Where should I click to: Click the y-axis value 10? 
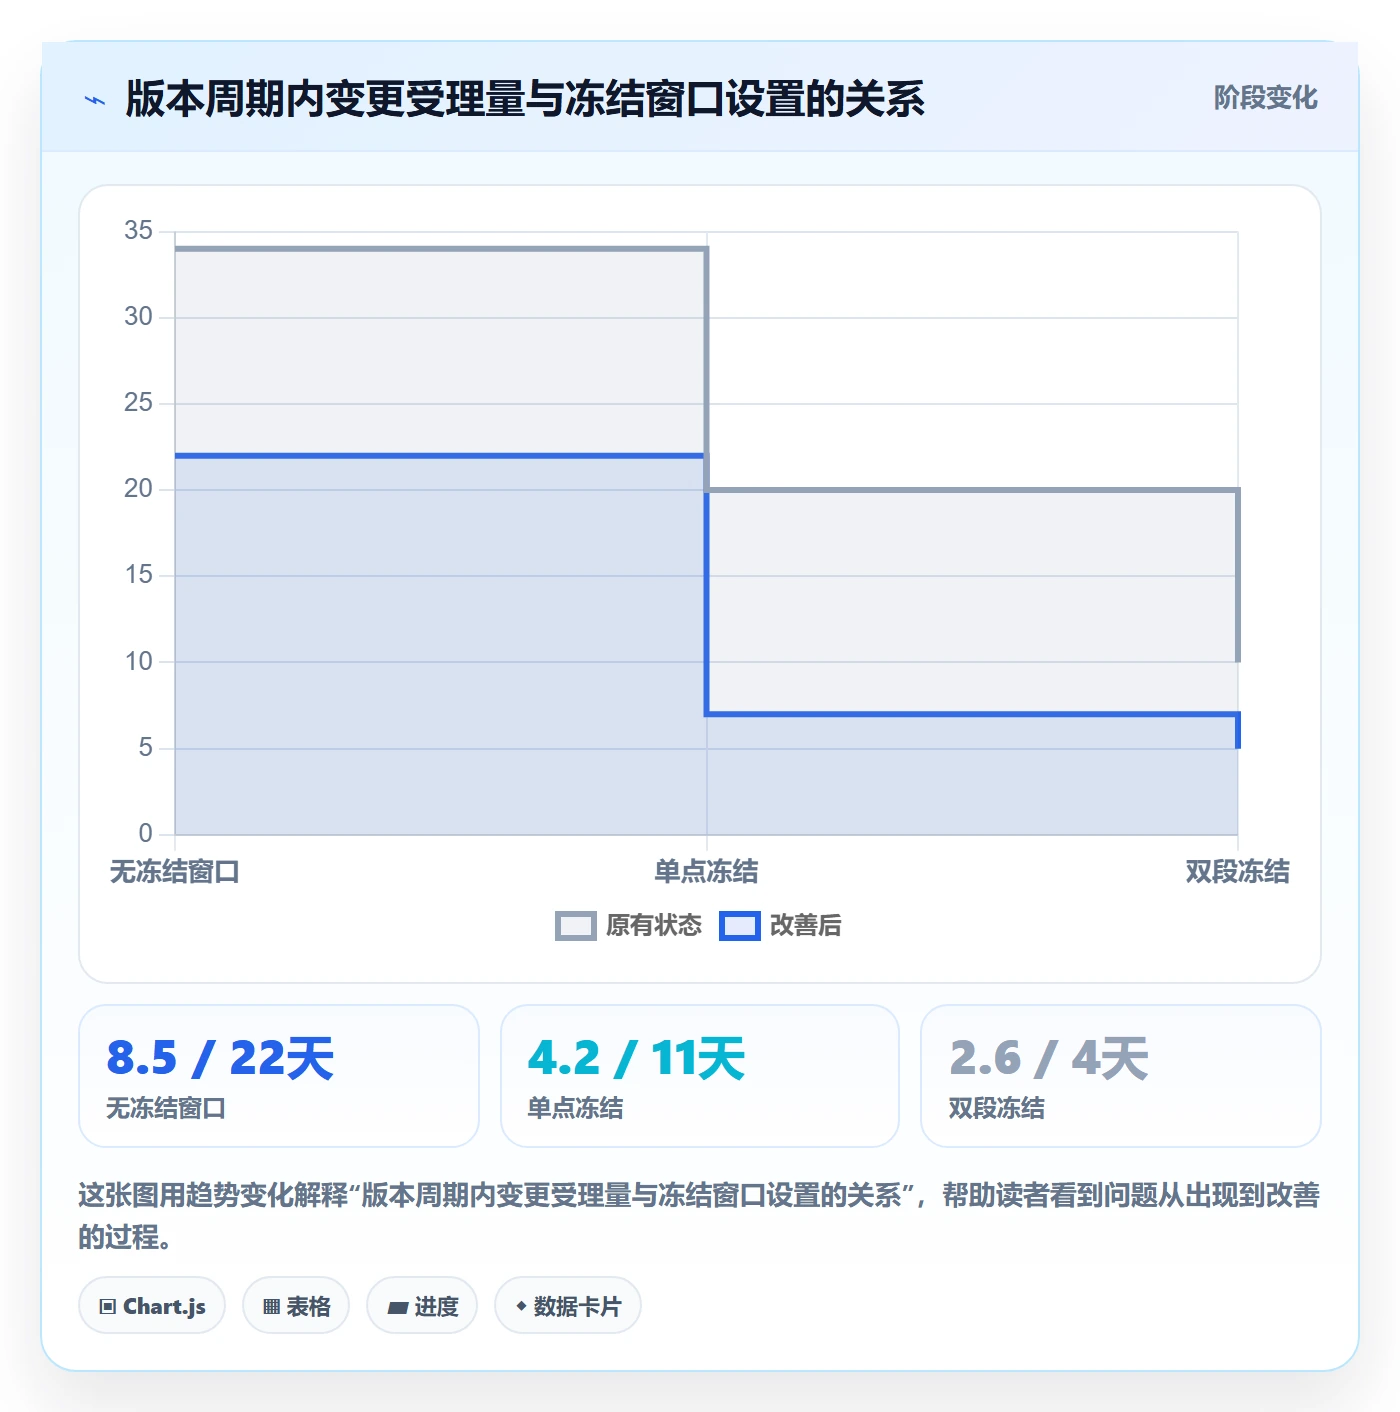pyautogui.click(x=138, y=661)
